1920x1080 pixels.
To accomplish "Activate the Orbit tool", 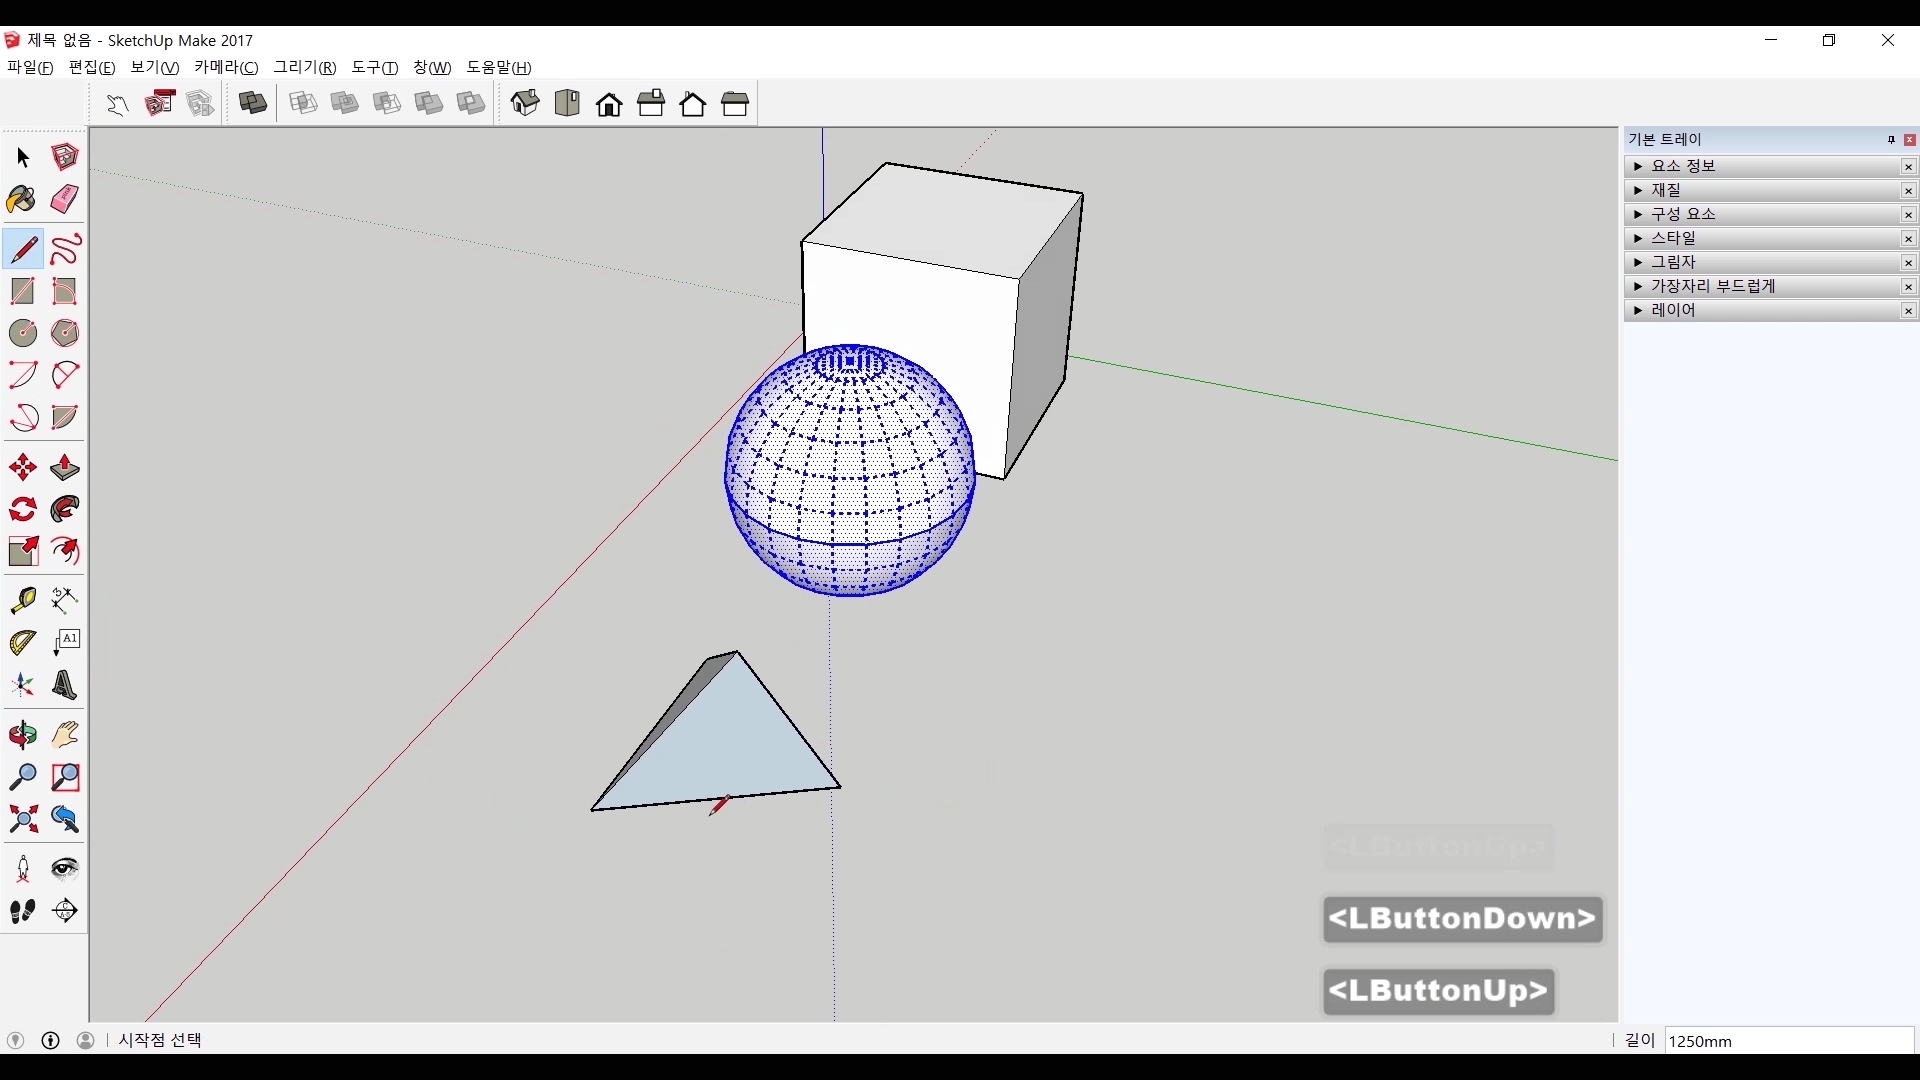I will click(x=22, y=736).
